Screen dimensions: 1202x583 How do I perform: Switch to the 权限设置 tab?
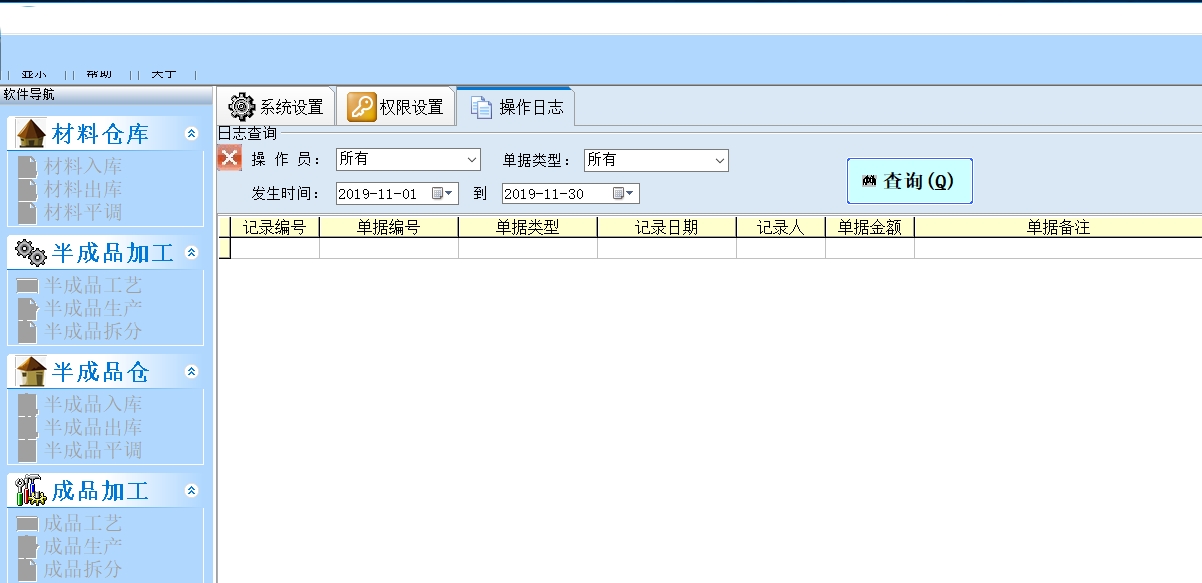[x=395, y=107]
